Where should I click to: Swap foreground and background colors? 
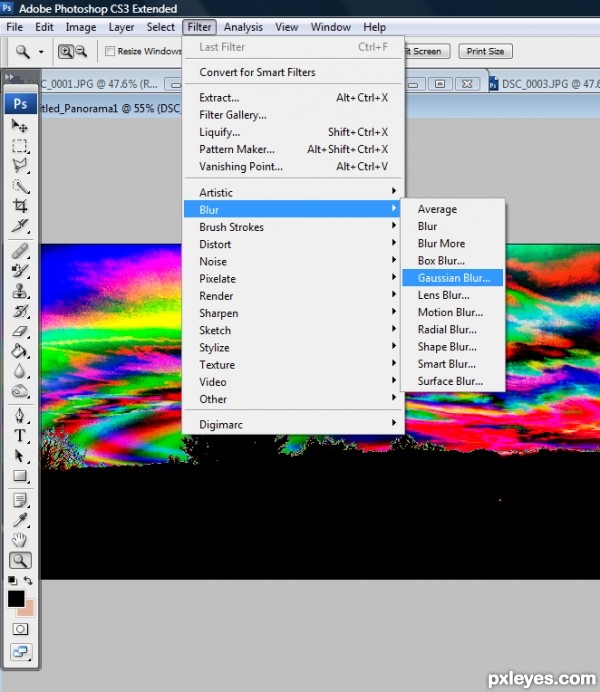(28, 580)
